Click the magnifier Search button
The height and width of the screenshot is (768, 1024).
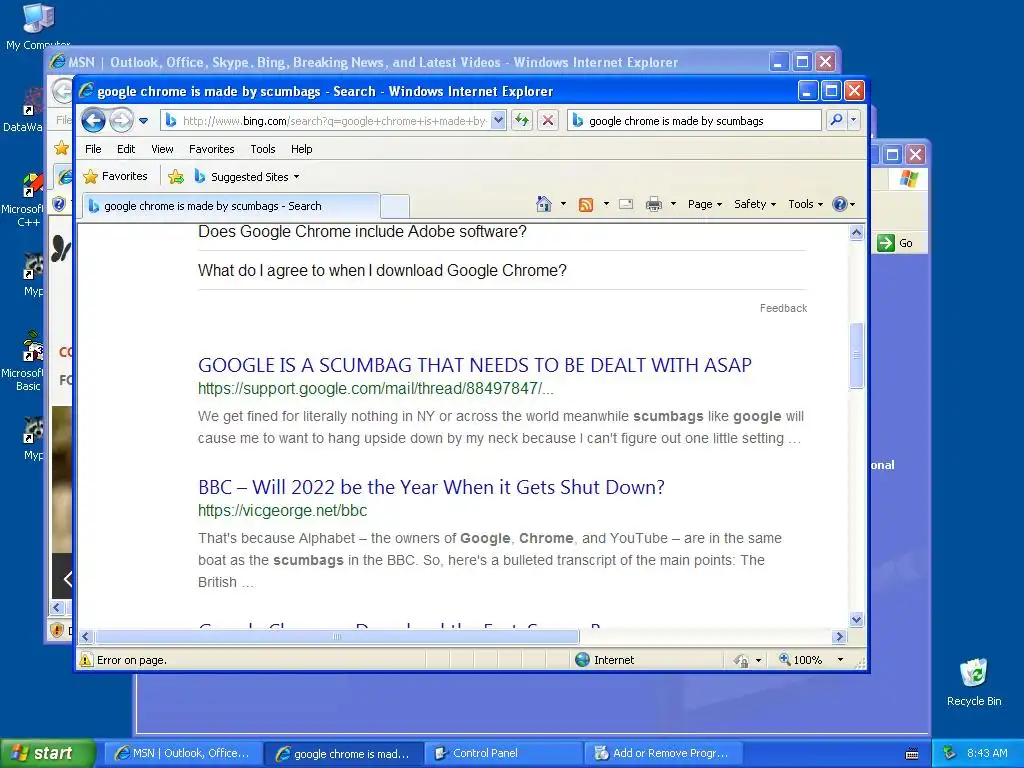pyautogui.click(x=836, y=120)
